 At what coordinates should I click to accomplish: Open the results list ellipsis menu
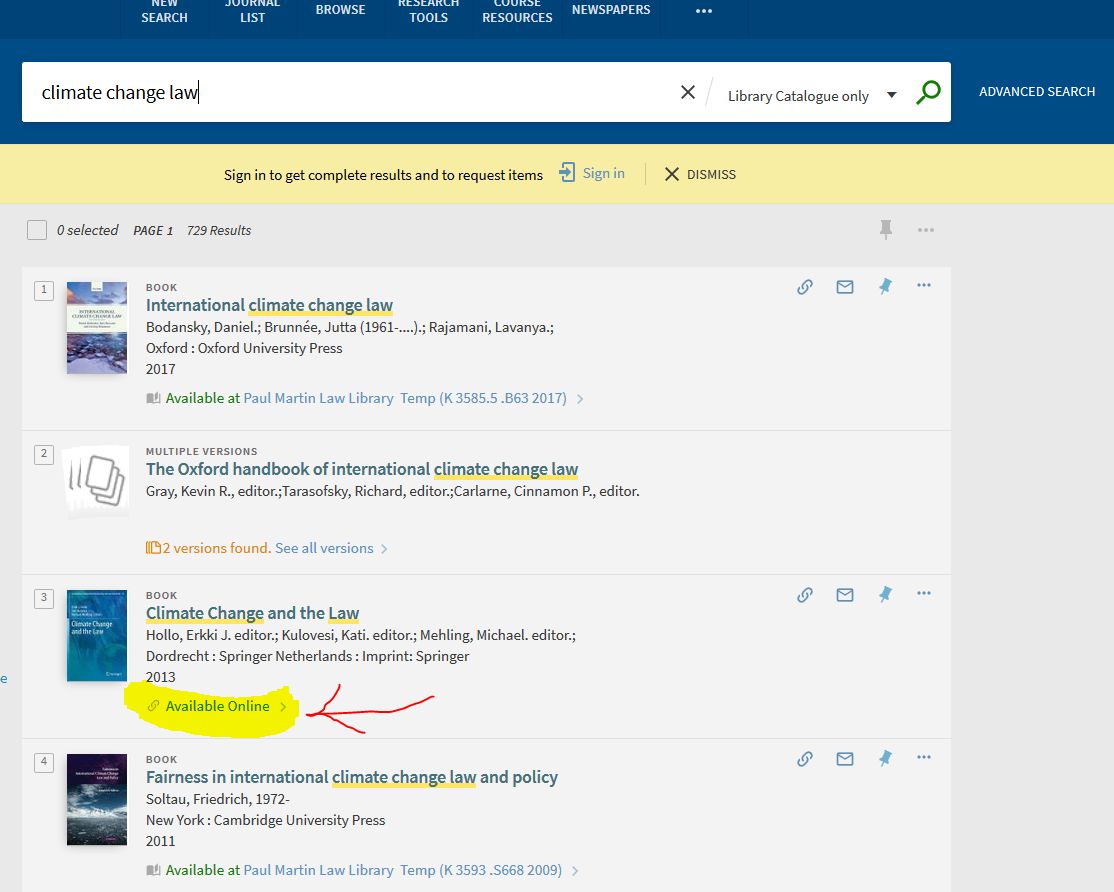tap(925, 229)
